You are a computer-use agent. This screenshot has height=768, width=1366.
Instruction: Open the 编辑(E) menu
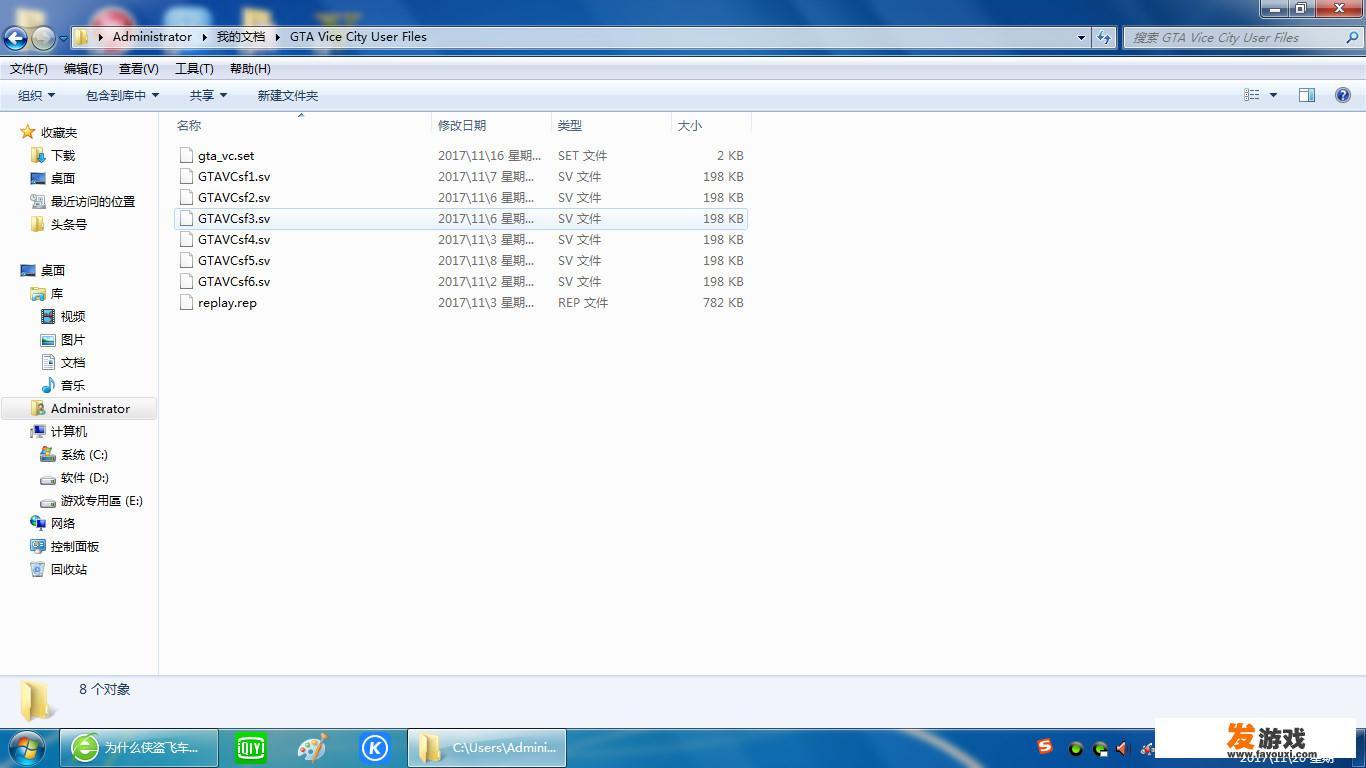coord(83,68)
